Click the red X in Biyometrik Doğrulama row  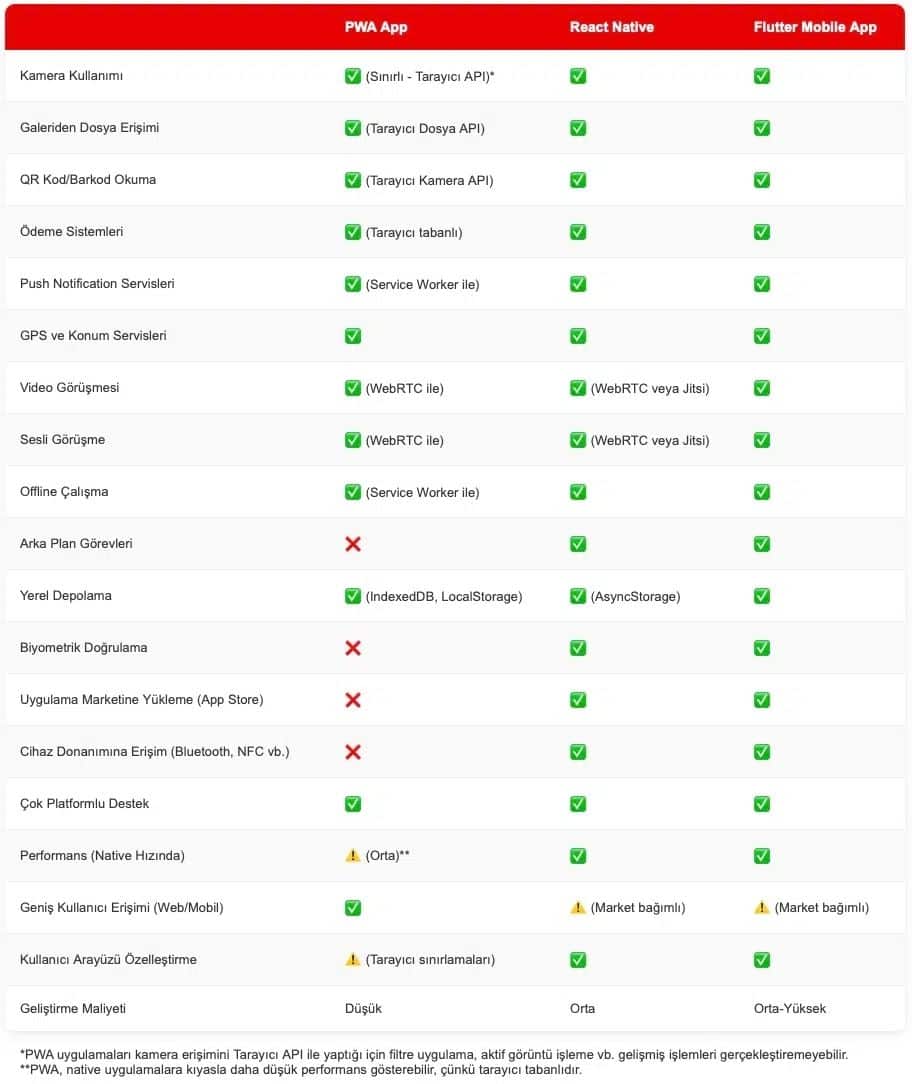[x=353, y=648]
